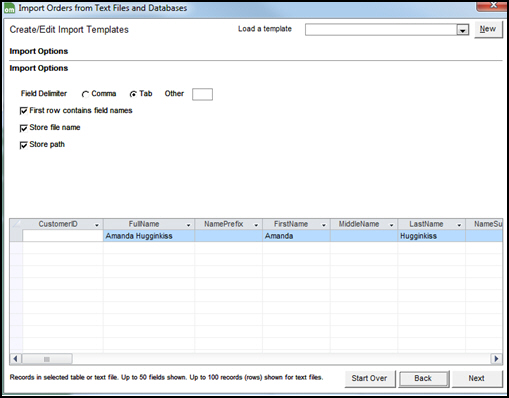Click the Other delimiter input box
The image size is (509, 398).
tap(202, 94)
